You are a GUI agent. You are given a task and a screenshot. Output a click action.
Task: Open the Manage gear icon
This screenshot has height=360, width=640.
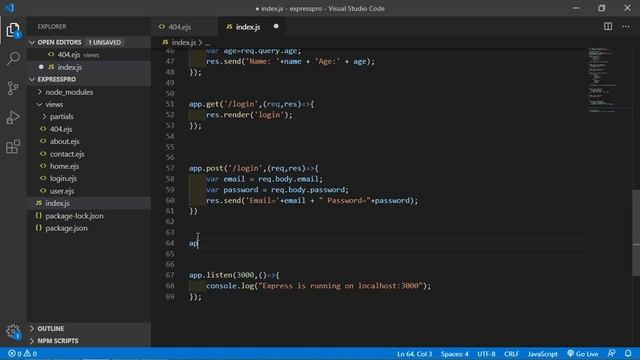coord(13,331)
